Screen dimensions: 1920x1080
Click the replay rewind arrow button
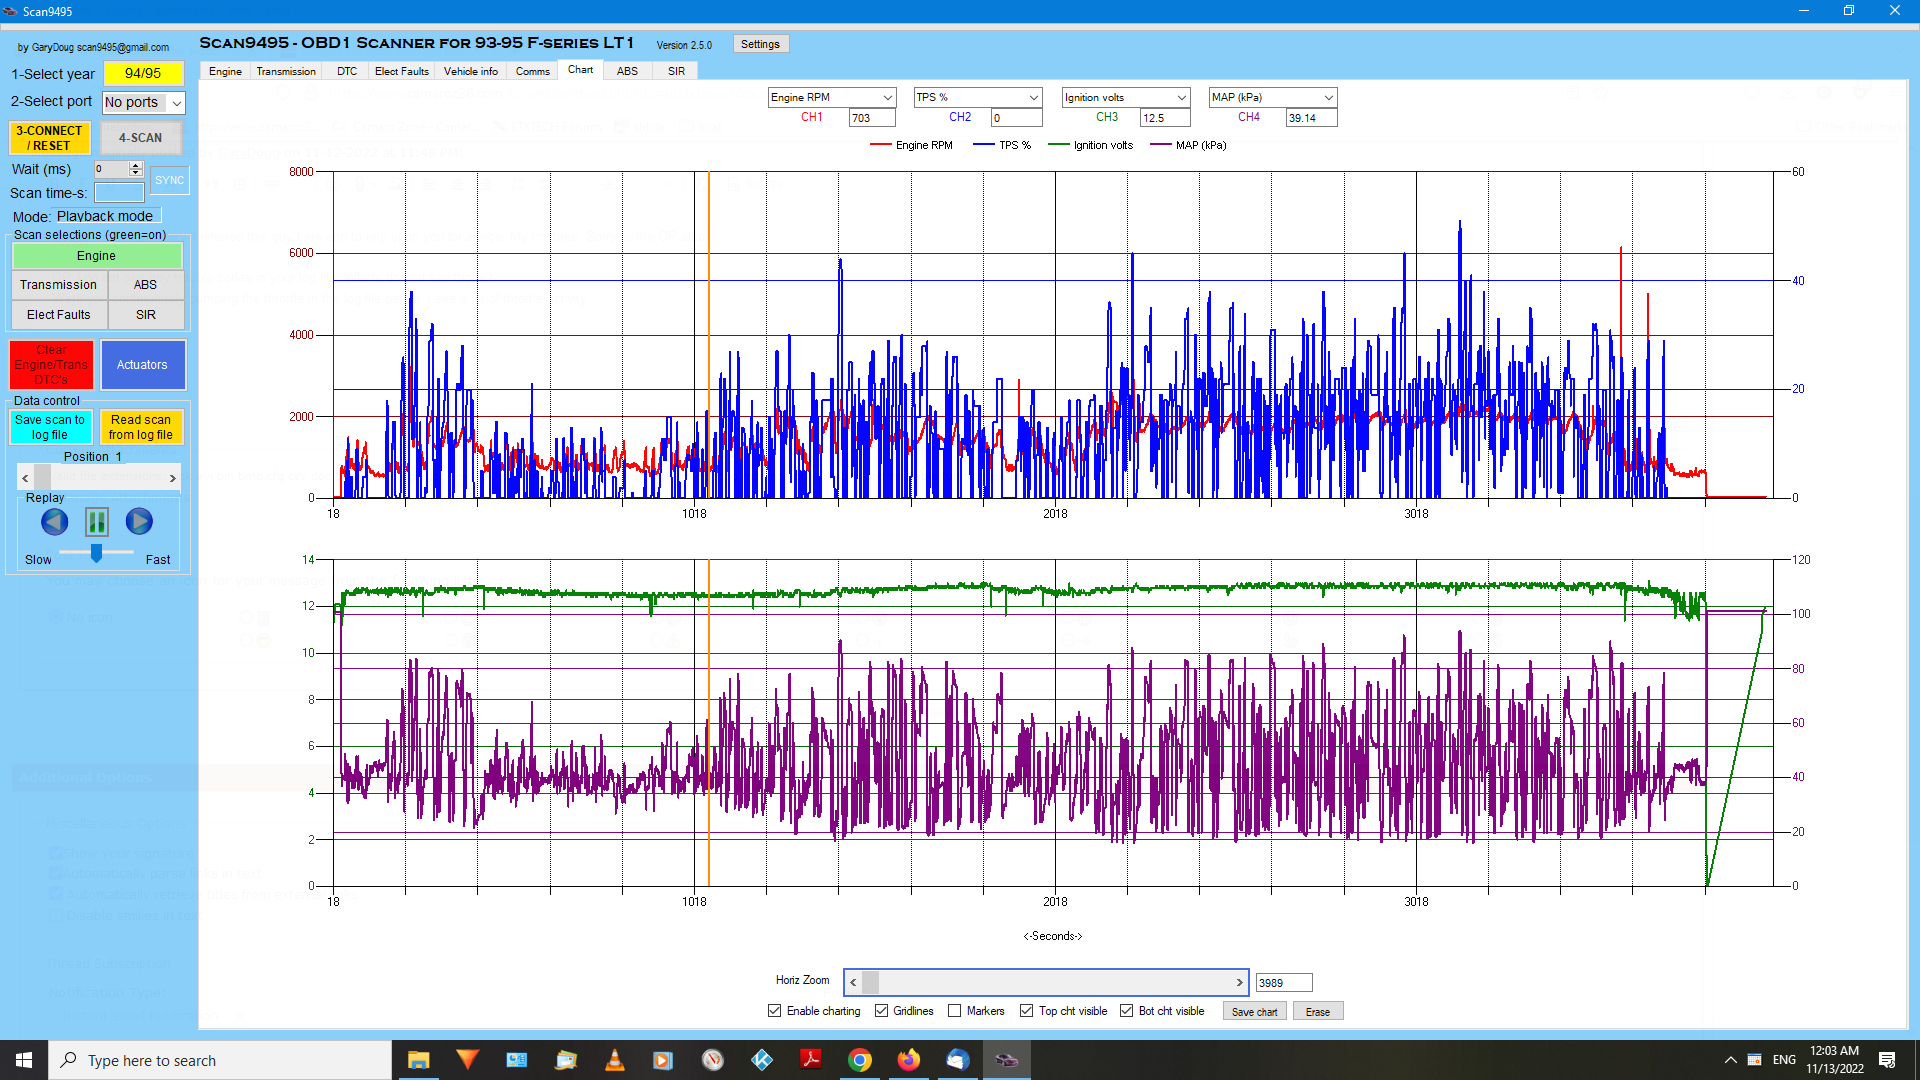(x=55, y=521)
